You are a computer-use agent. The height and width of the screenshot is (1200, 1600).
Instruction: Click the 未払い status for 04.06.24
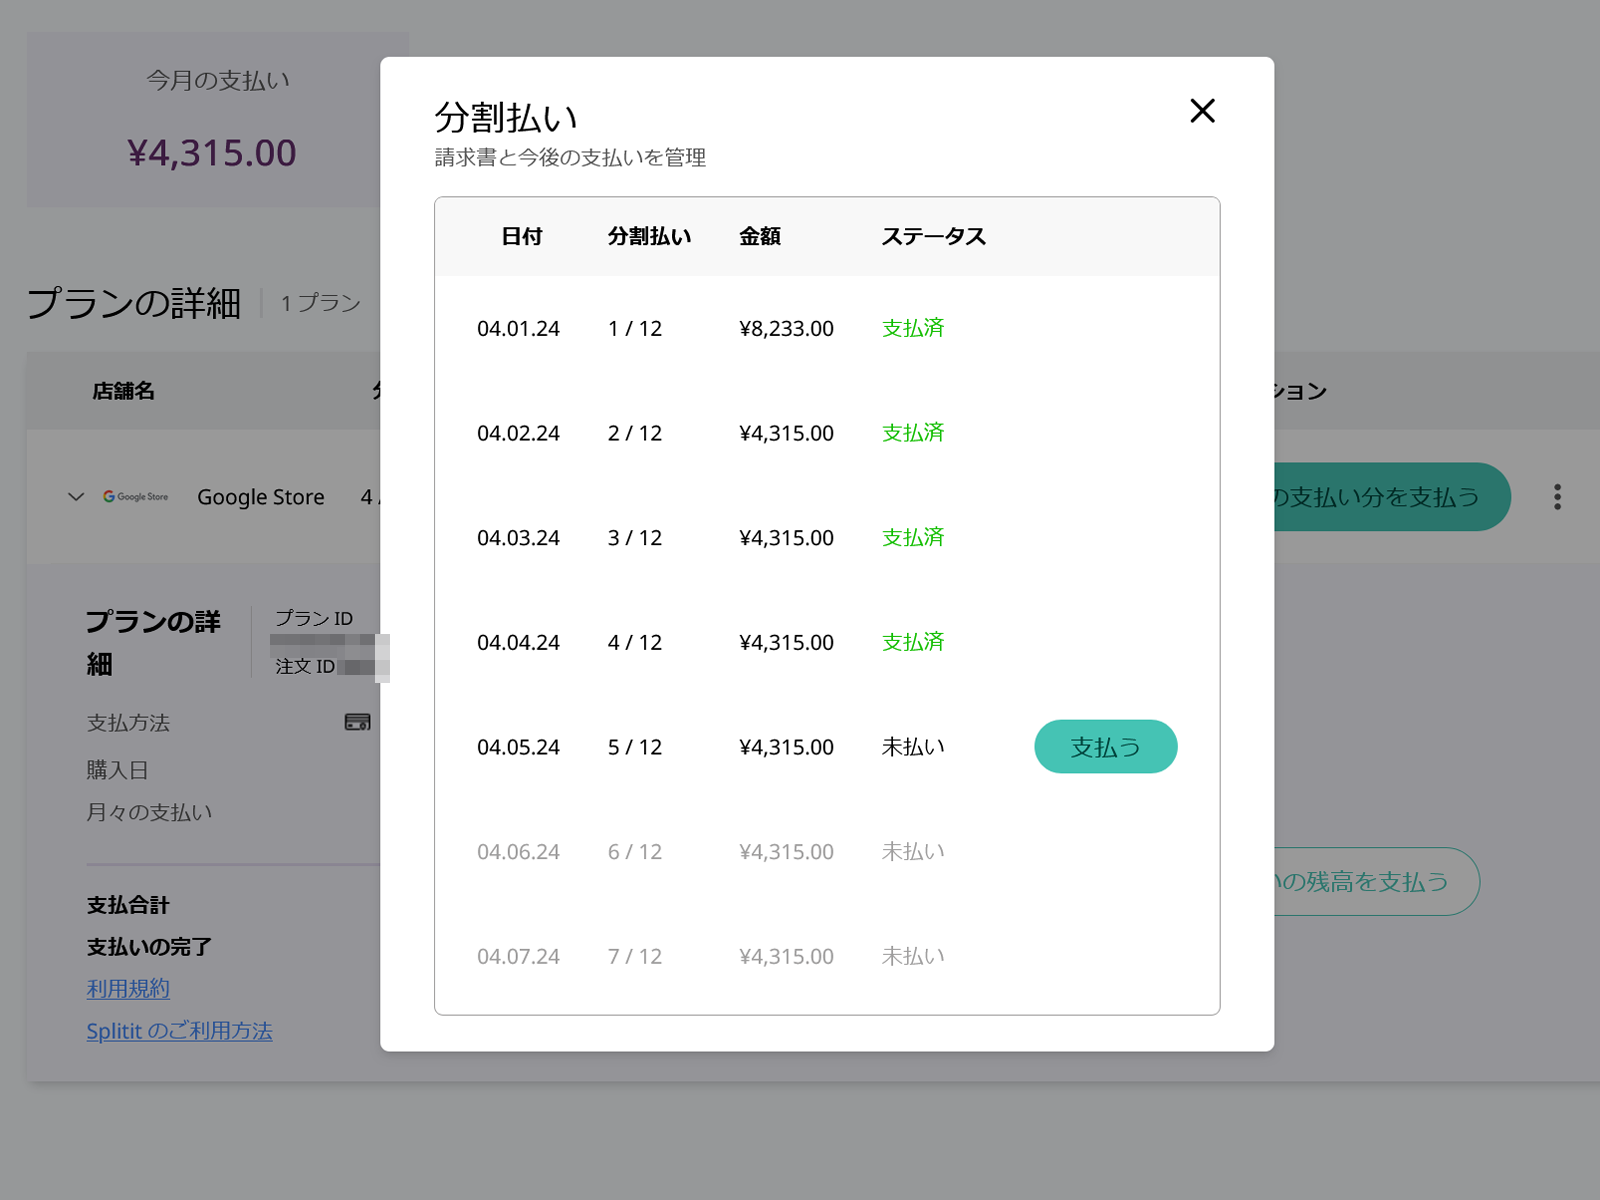[913, 851]
